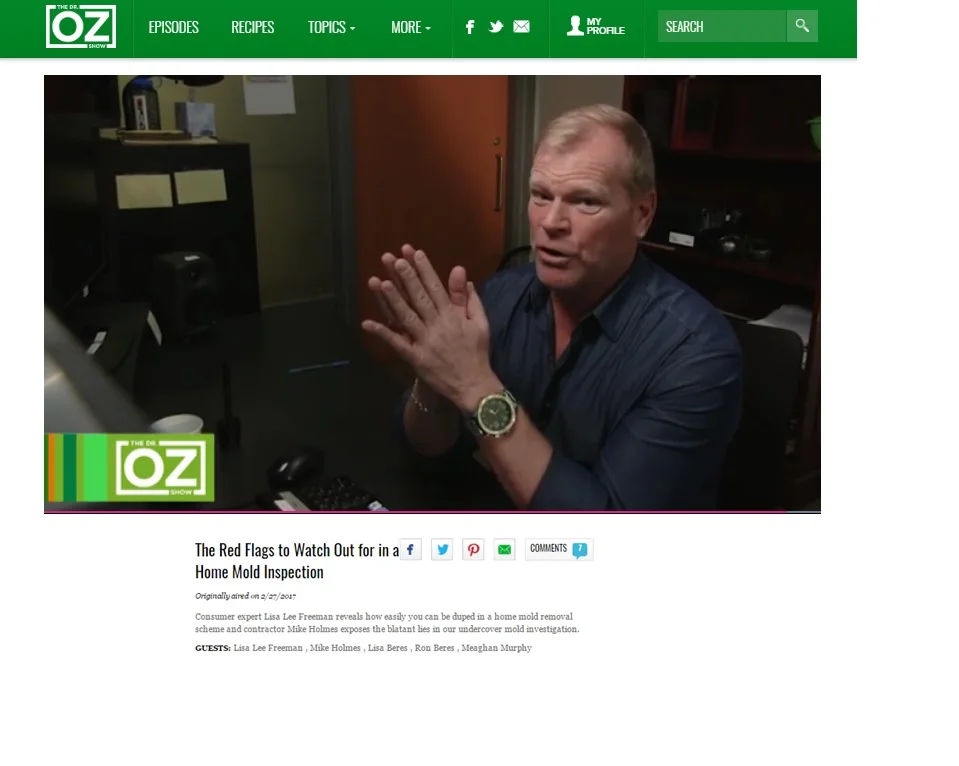Open guest link Meaghan Murphy
This screenshot has height=766, width=959.
coord(497,648)
